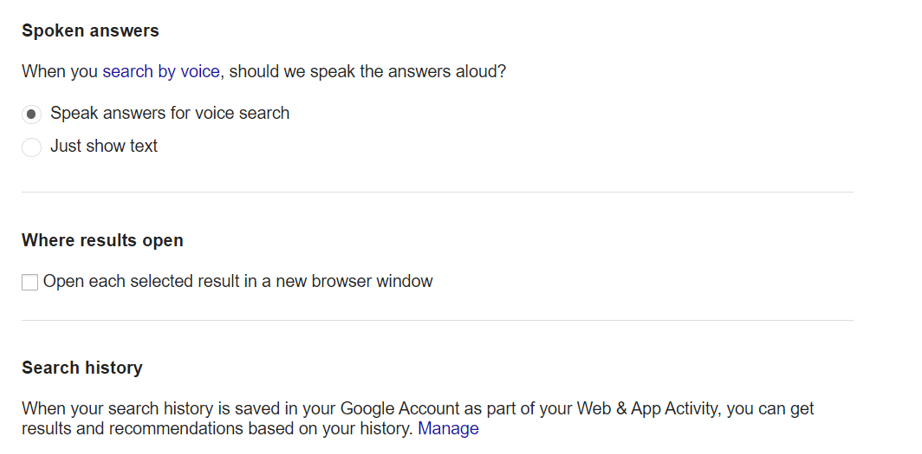Click the 'results and recommendations based on your history' text
The image size is (922, 454).
(216, 429)
